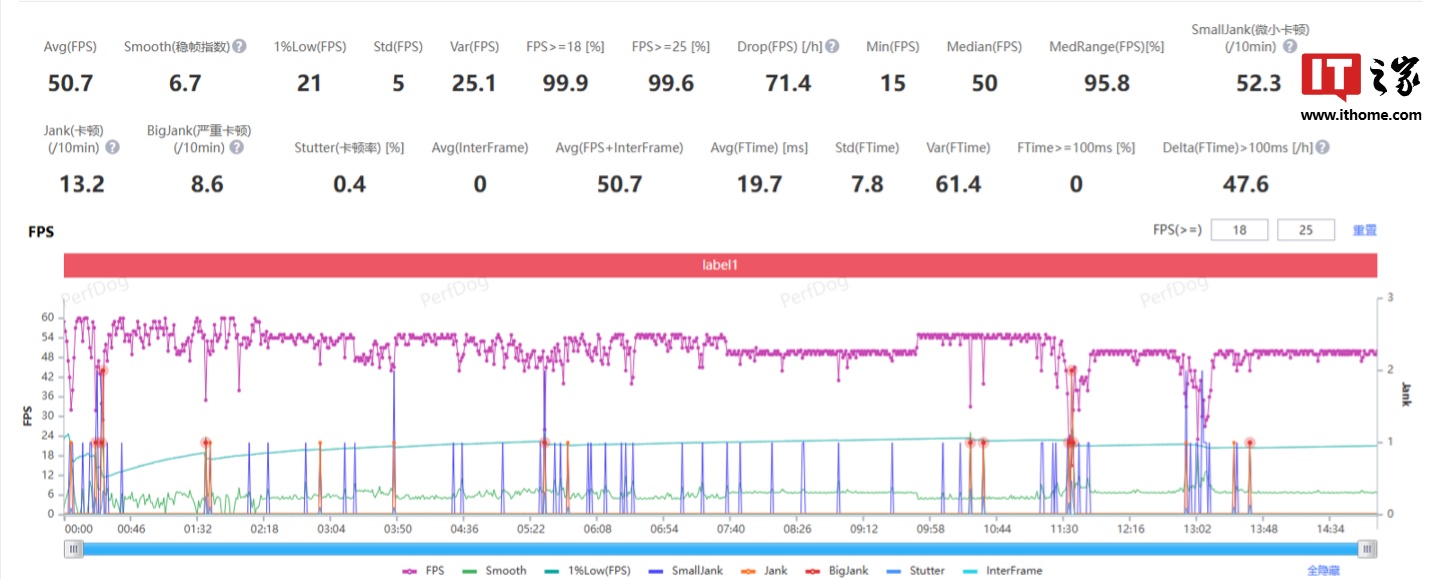Toggle Stutter series in legend
1440x579 pixels.
pos(915,570)
